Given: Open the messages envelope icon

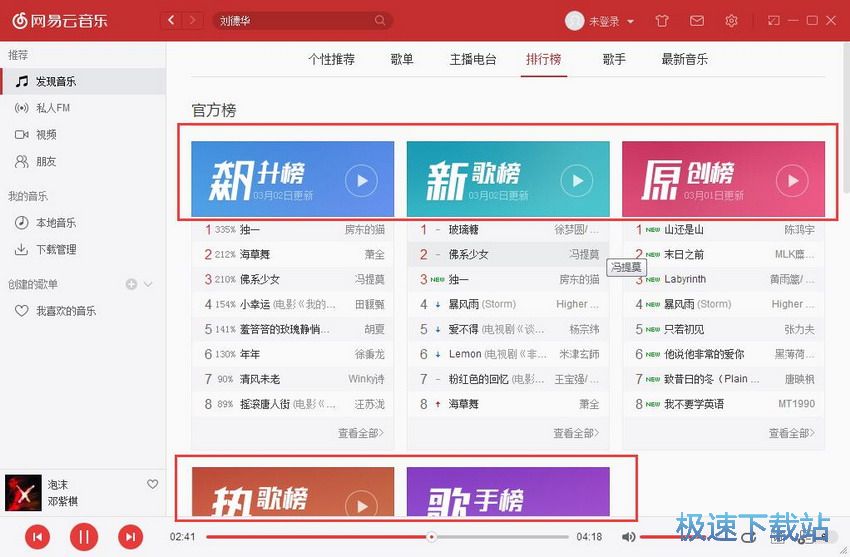Looking at the screenshot, I should (697, 21).
